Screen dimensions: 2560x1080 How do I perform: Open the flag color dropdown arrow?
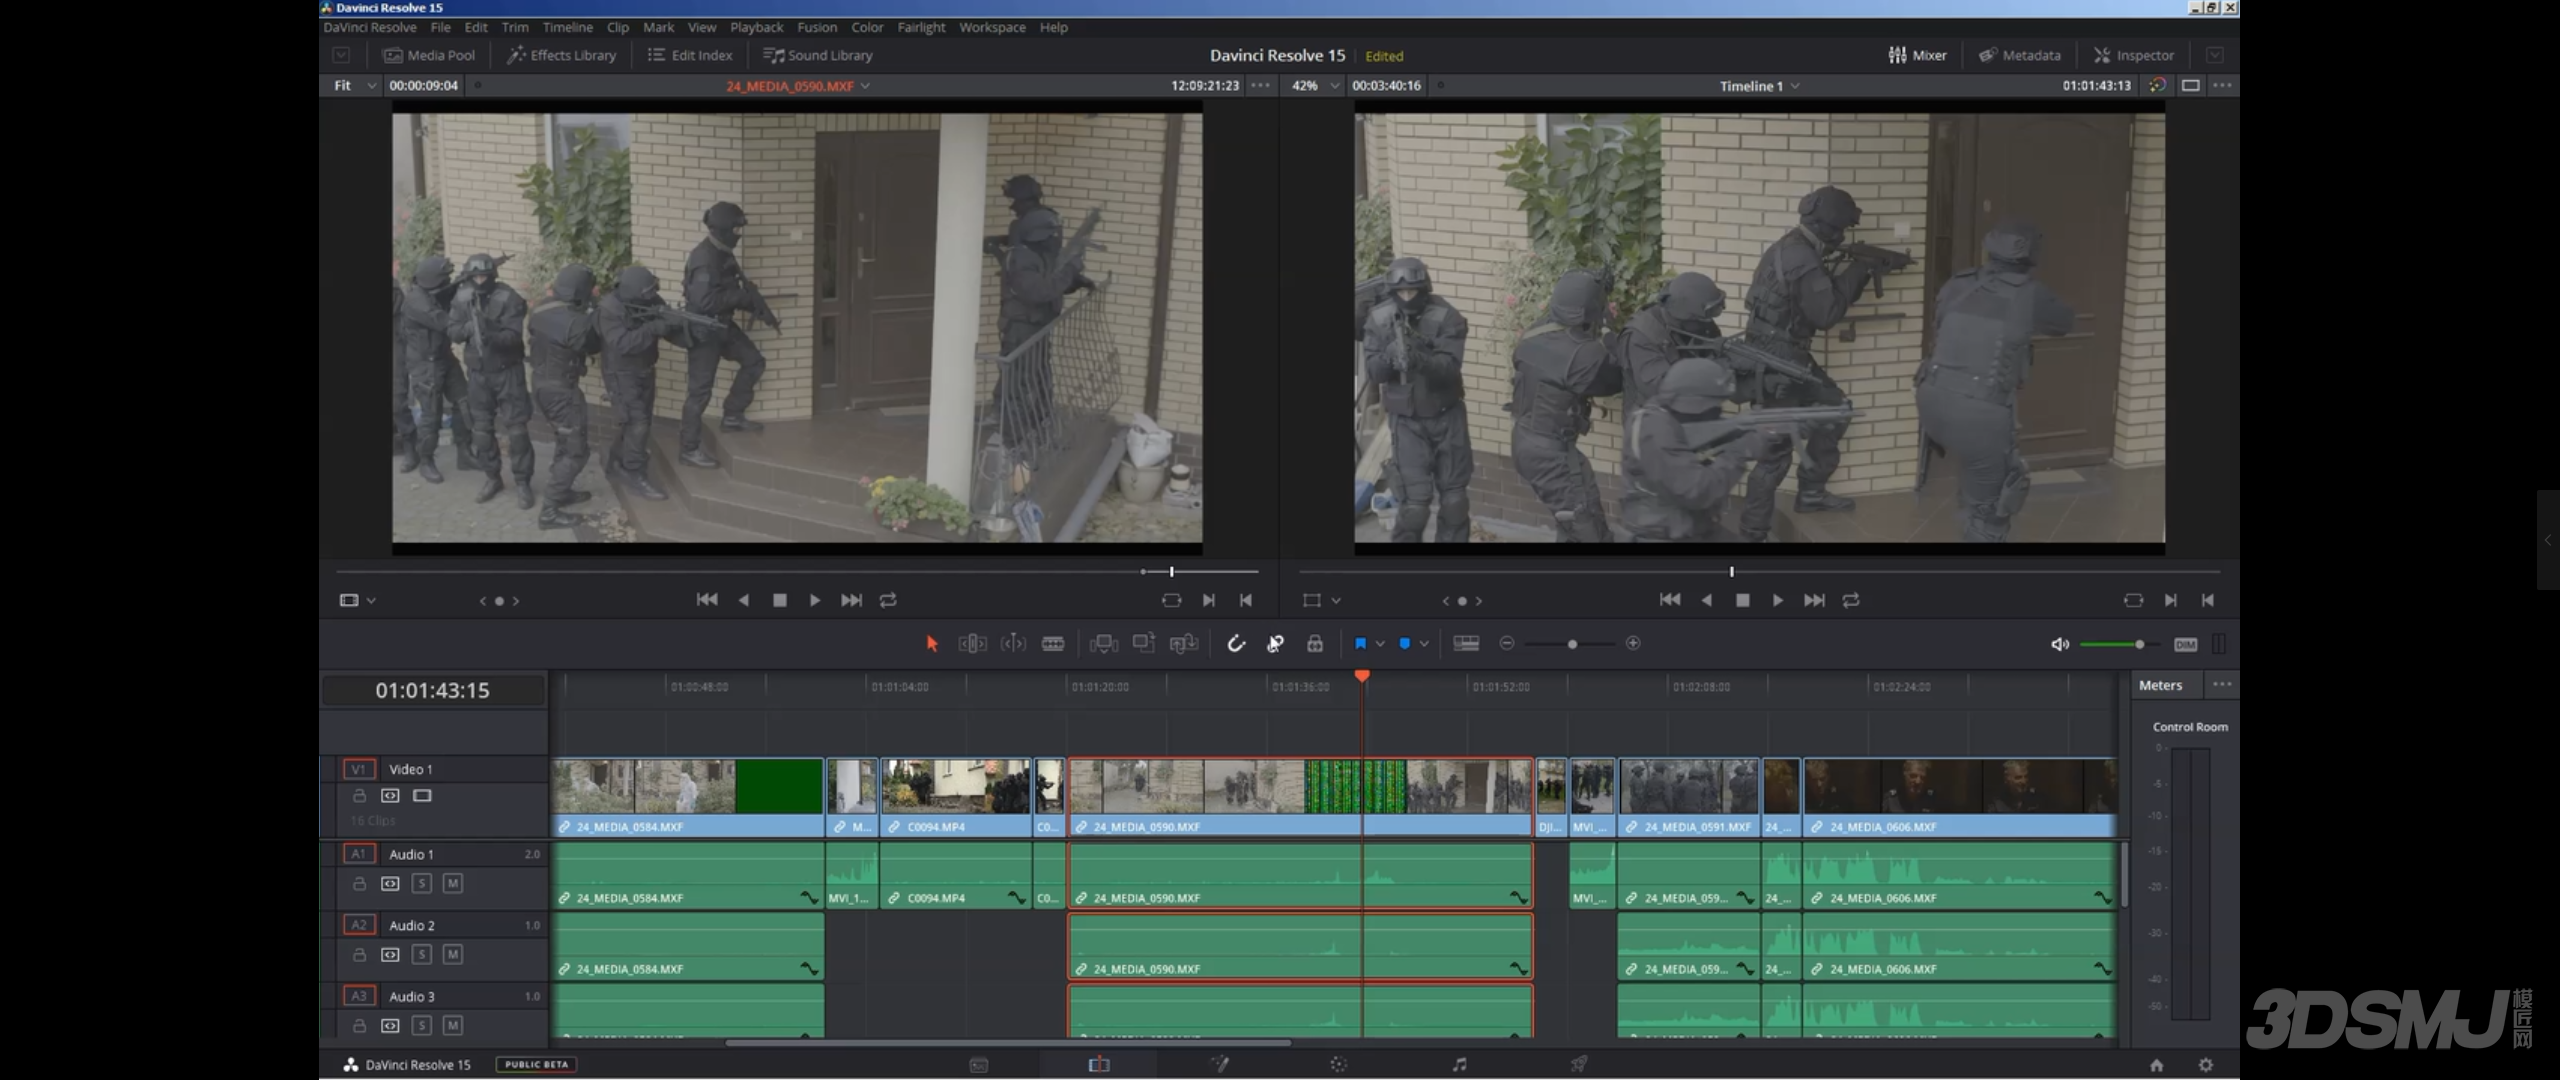1380,644
